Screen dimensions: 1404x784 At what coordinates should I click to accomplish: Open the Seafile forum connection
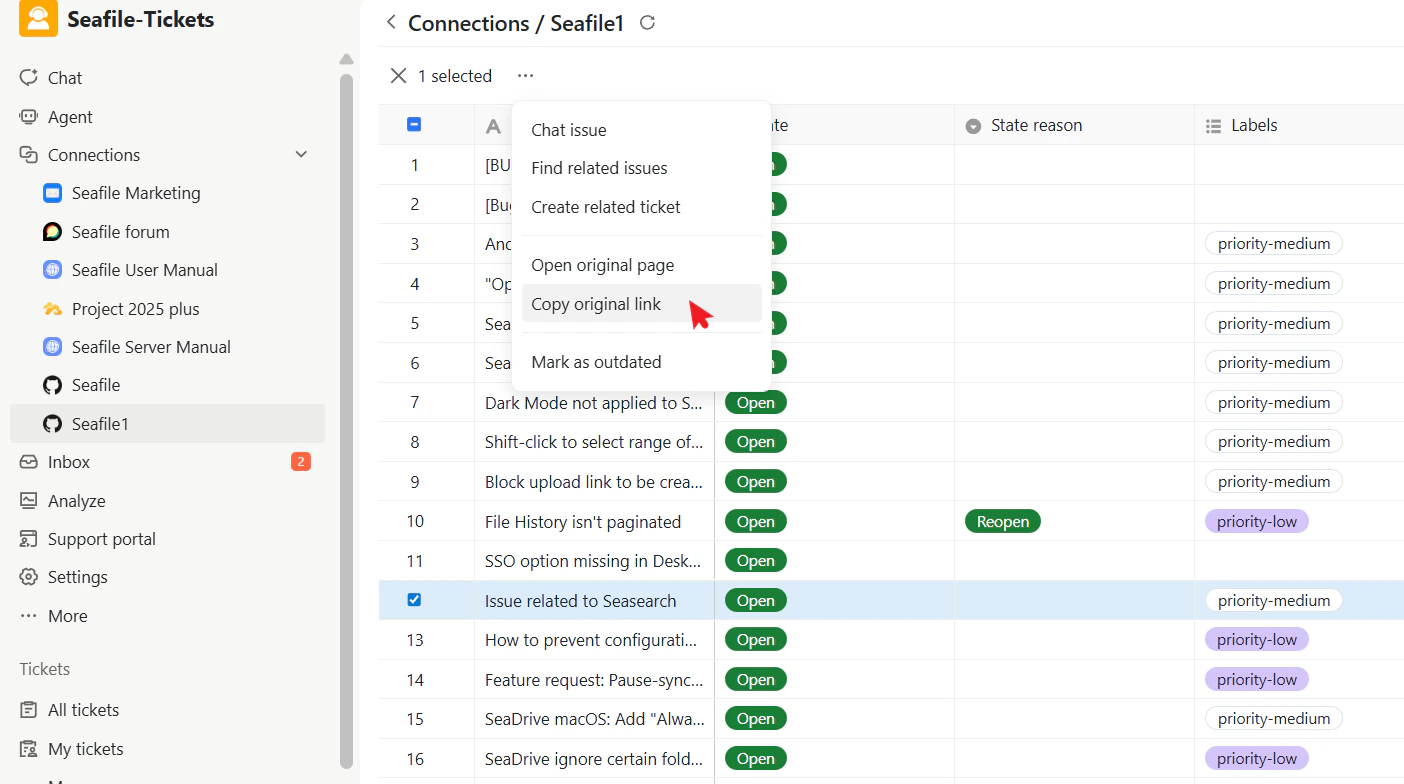pos(121,232)
